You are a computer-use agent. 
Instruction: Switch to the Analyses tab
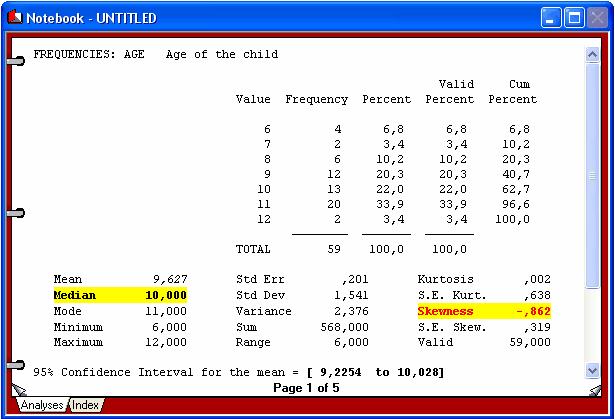coord(42,405)
